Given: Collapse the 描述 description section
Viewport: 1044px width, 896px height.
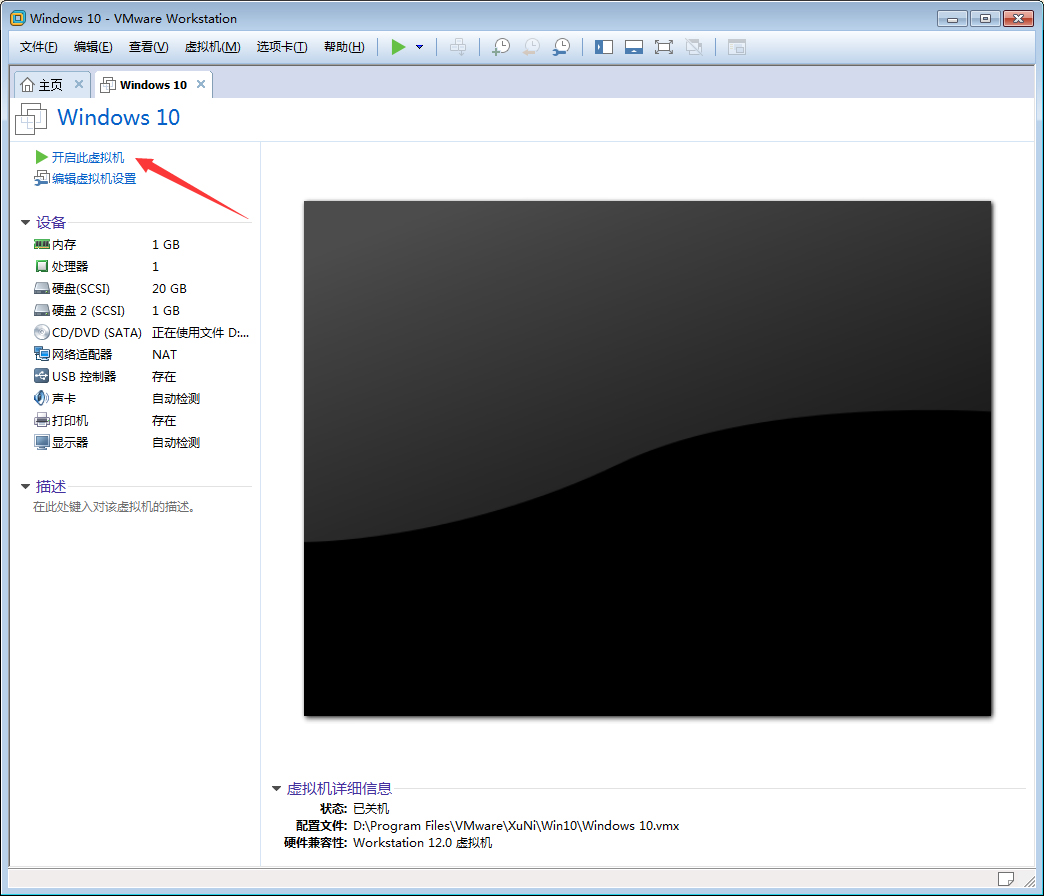Looking at the screenshot, I should point(25,486).
